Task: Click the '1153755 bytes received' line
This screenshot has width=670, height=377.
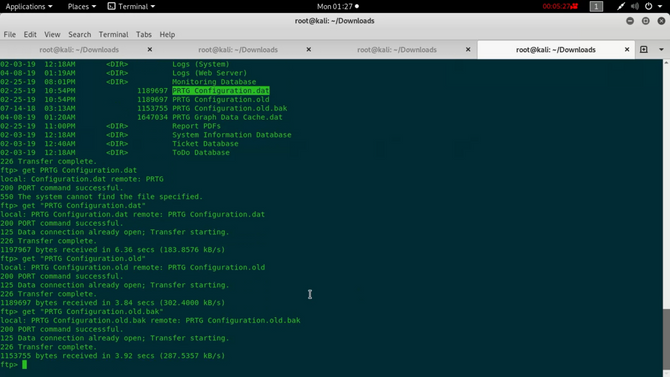Action: 112,356
